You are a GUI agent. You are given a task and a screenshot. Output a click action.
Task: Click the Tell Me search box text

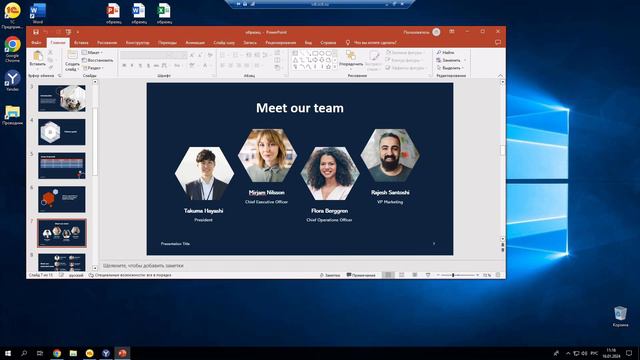tap(375, 42)
